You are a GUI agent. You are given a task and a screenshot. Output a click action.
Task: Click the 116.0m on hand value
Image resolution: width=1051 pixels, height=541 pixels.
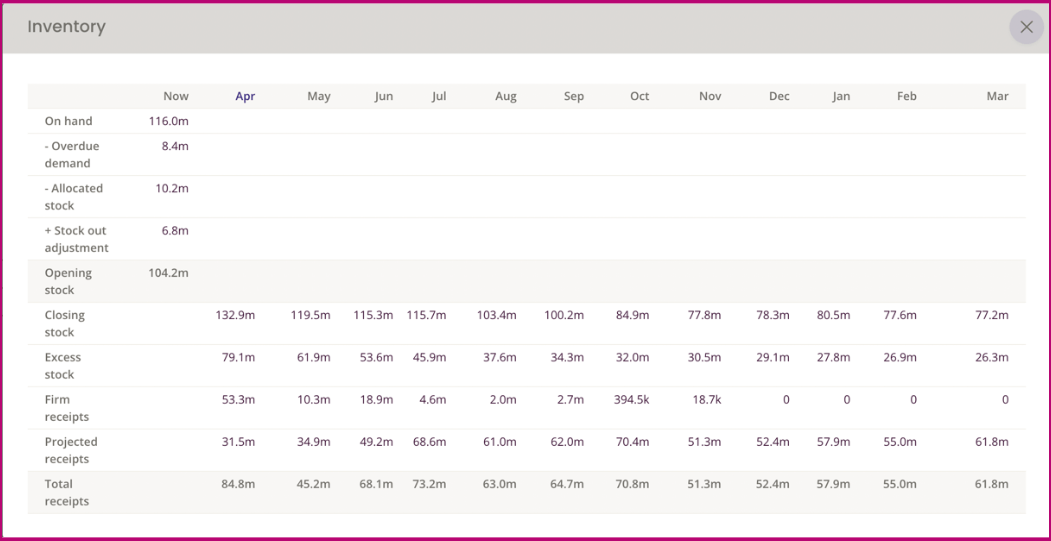(x=169, y=121)
